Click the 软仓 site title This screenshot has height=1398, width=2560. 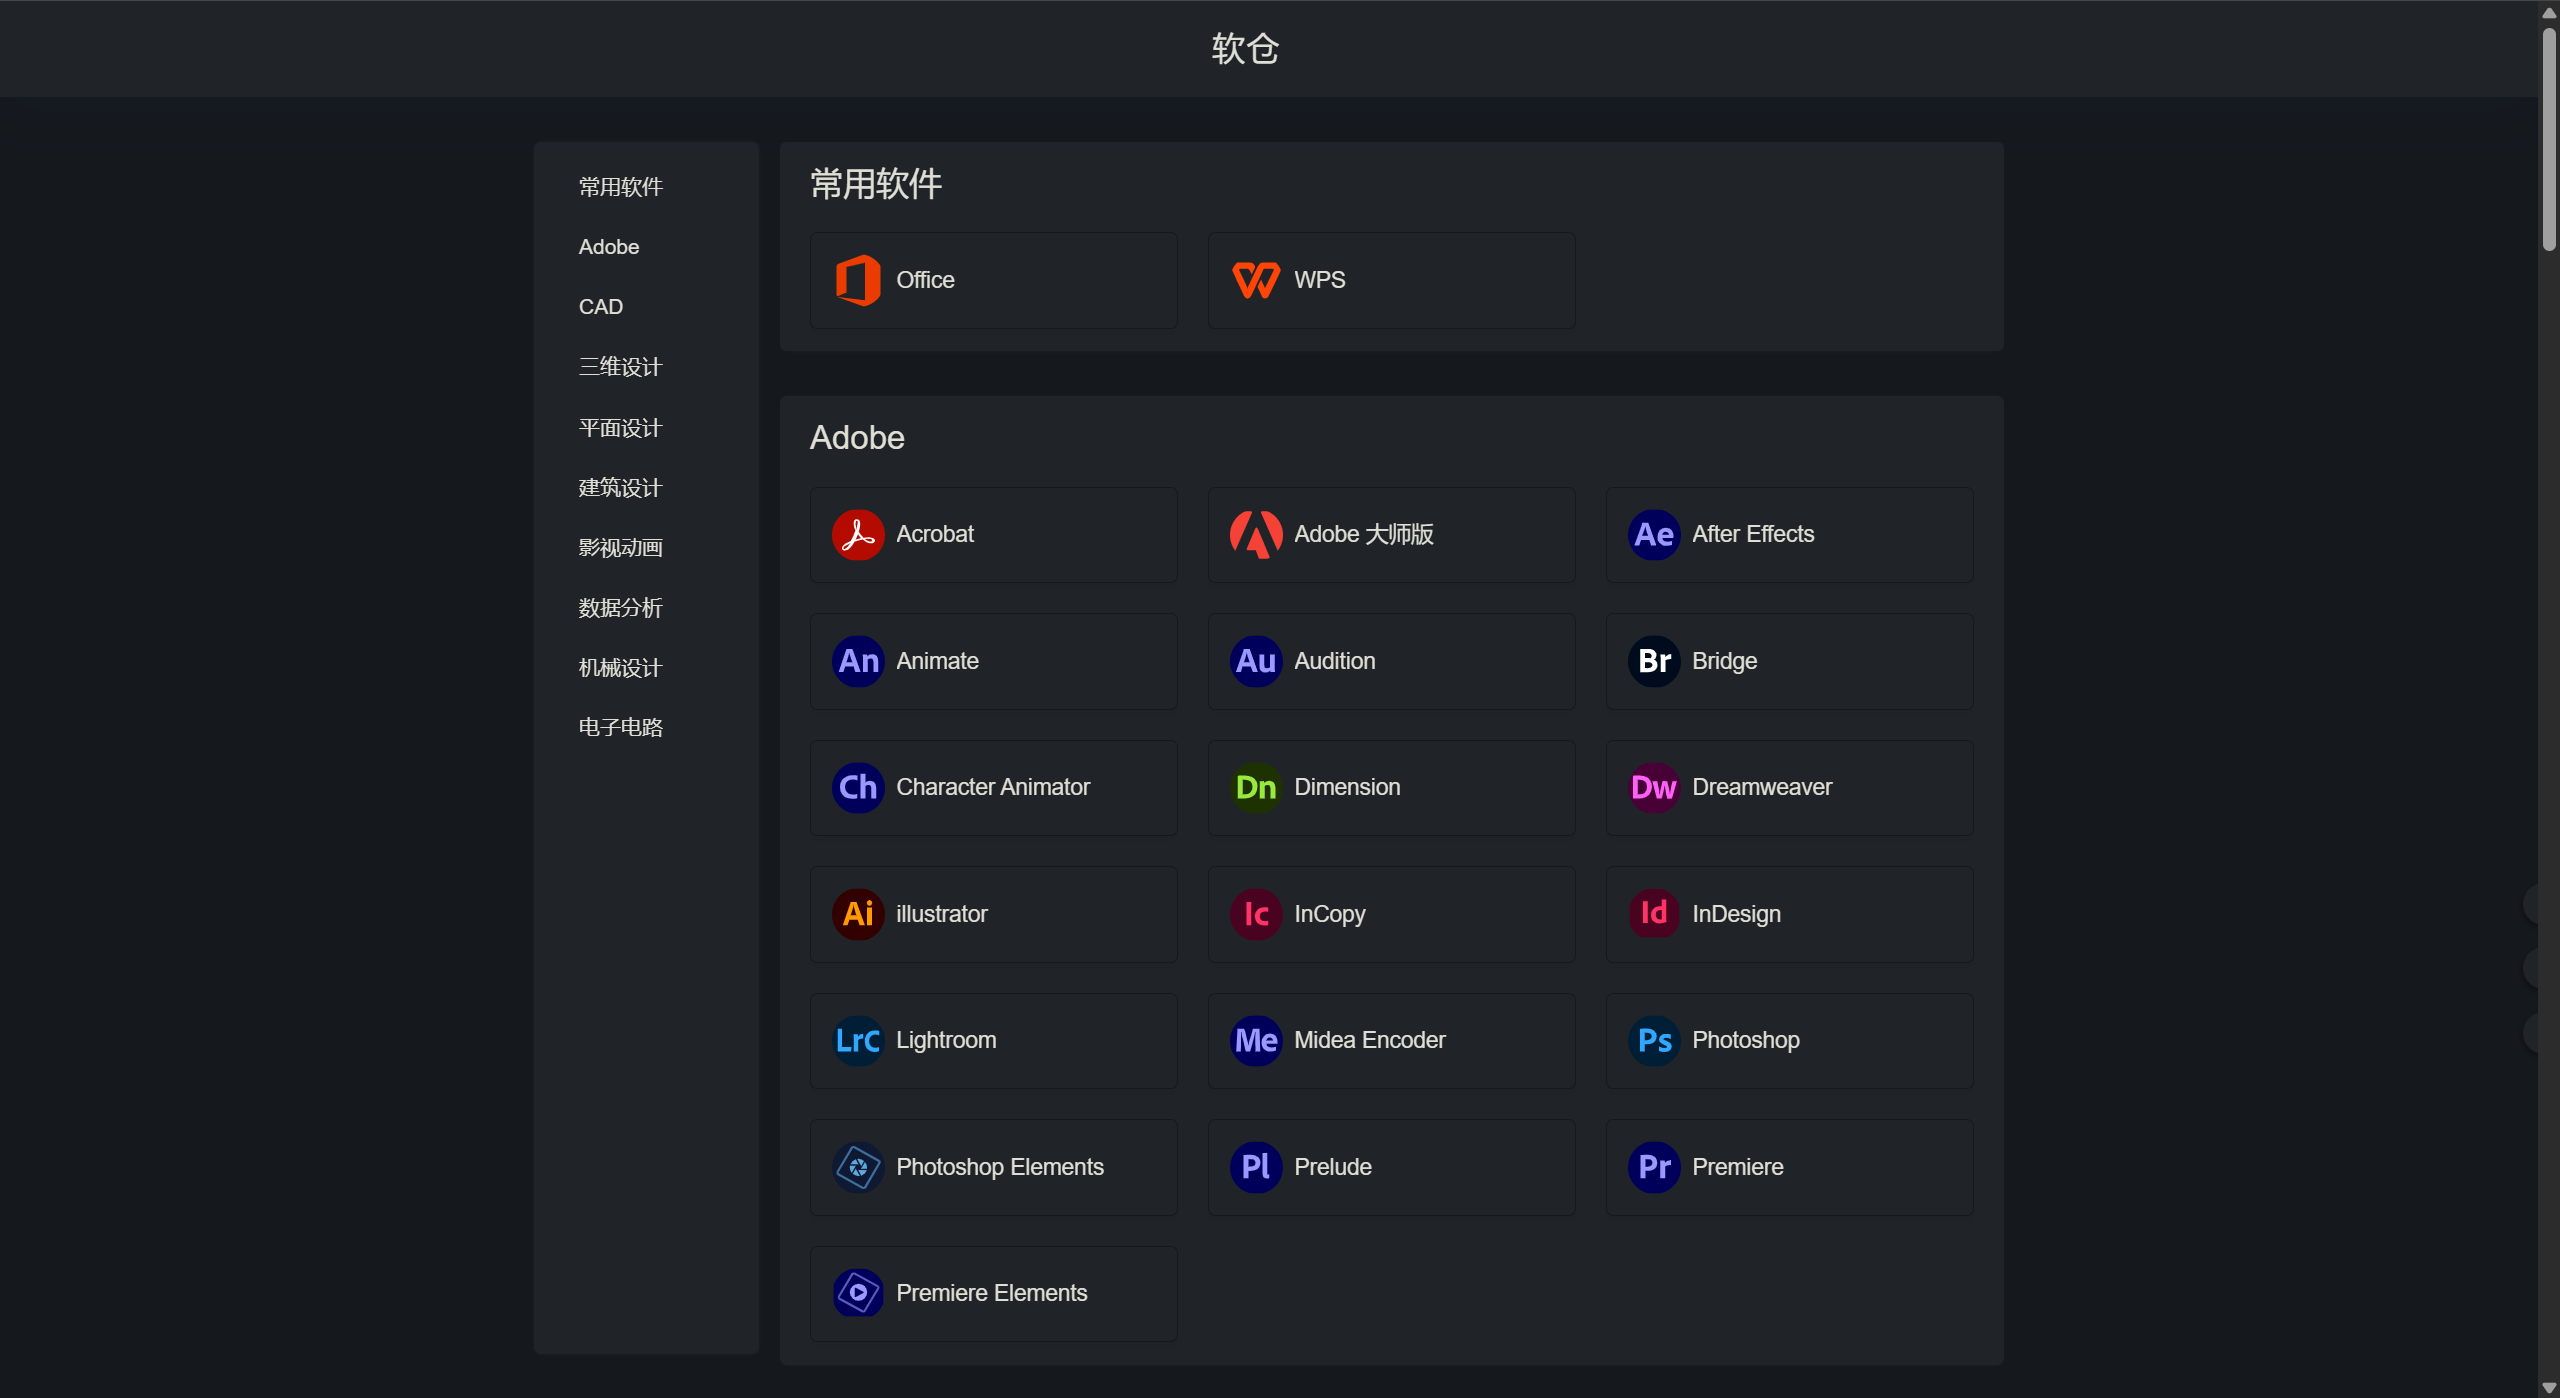click(1245, 48)
